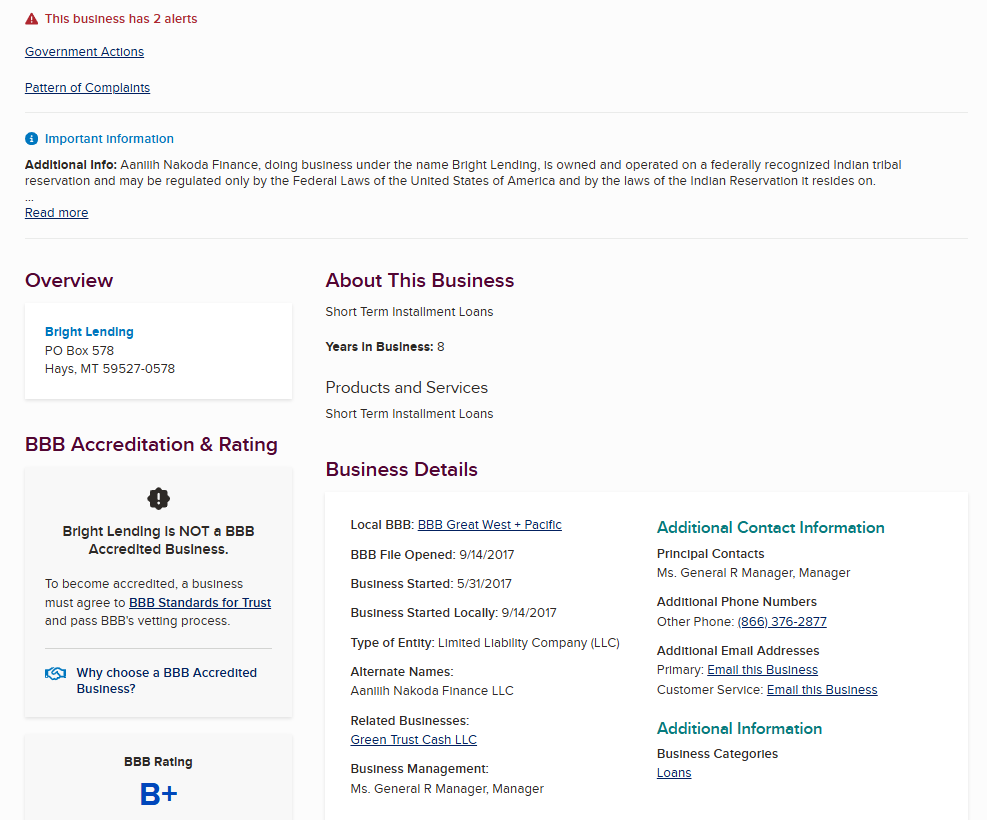Click the handshake icon beside Why choose
The image size is (987, 820).
click(55, 673)
